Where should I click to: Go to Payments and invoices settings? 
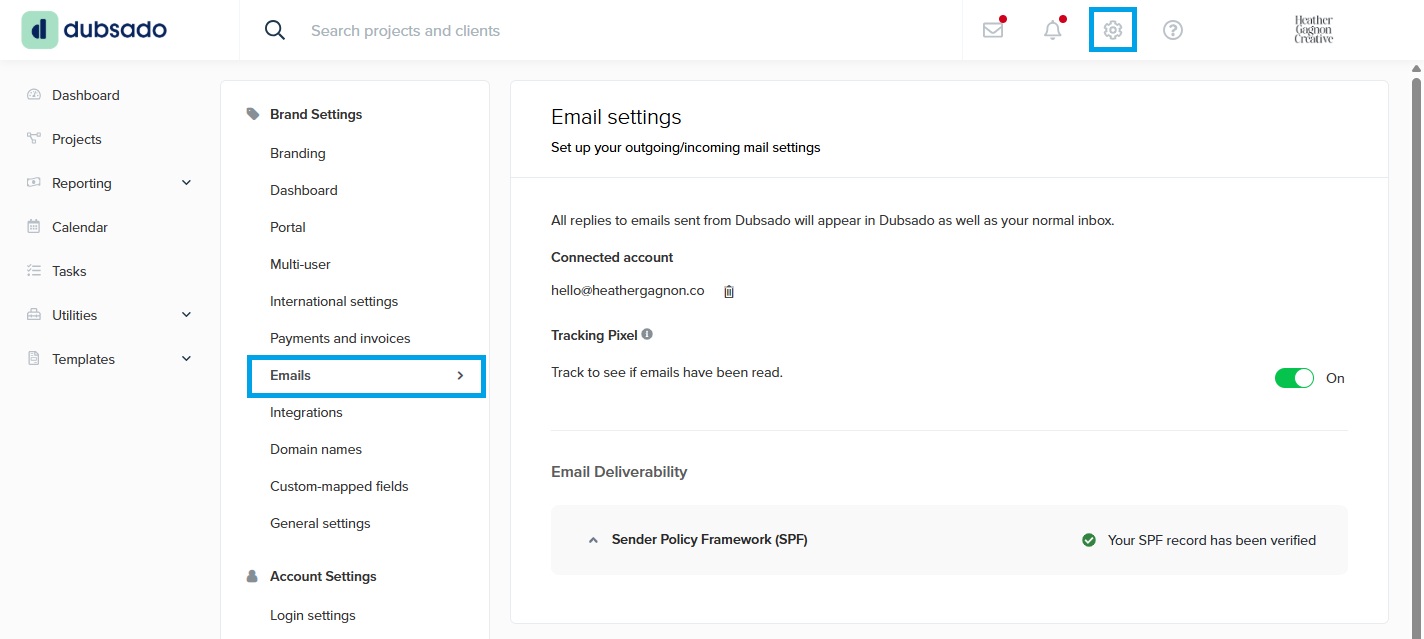tap(340, 338)
